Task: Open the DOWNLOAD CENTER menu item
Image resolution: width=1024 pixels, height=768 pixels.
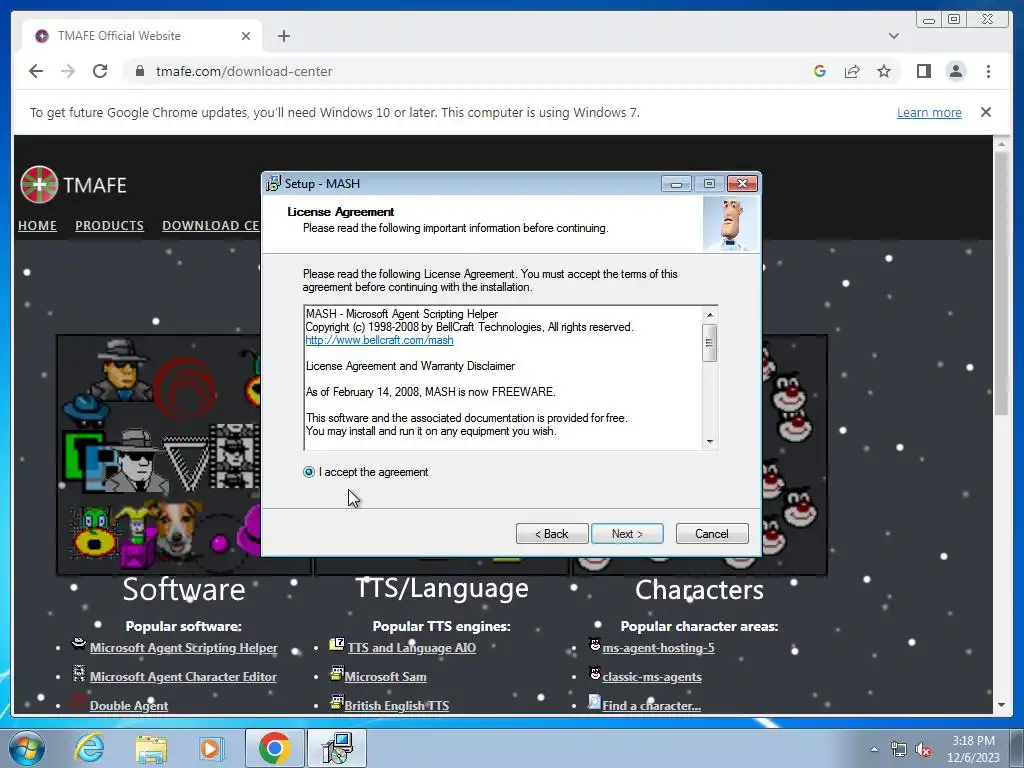Action: point(211,225)
